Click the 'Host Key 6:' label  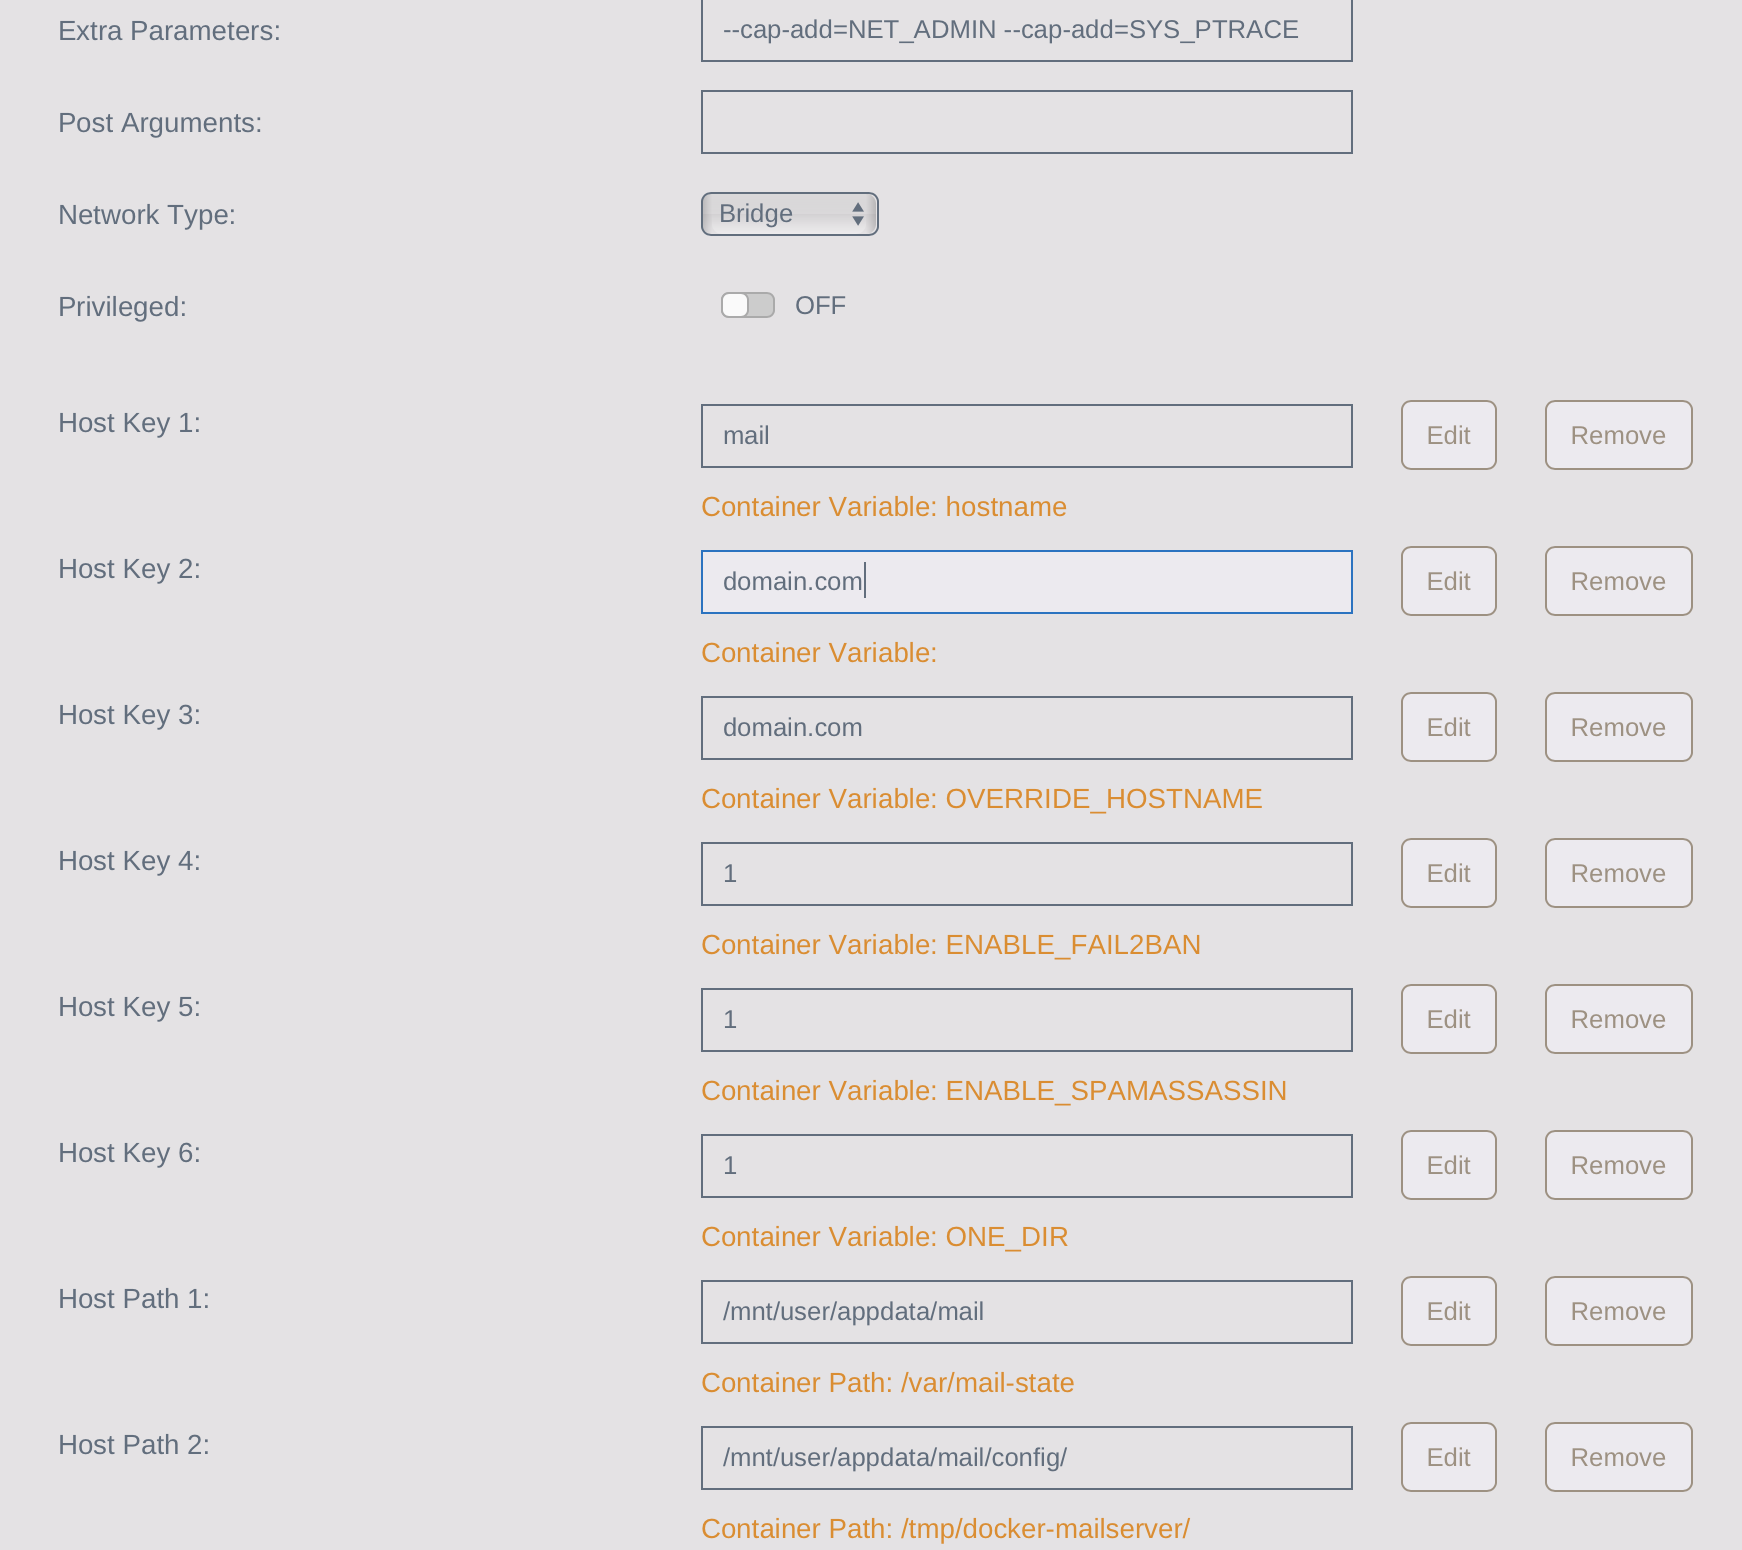coord(129,1153)
